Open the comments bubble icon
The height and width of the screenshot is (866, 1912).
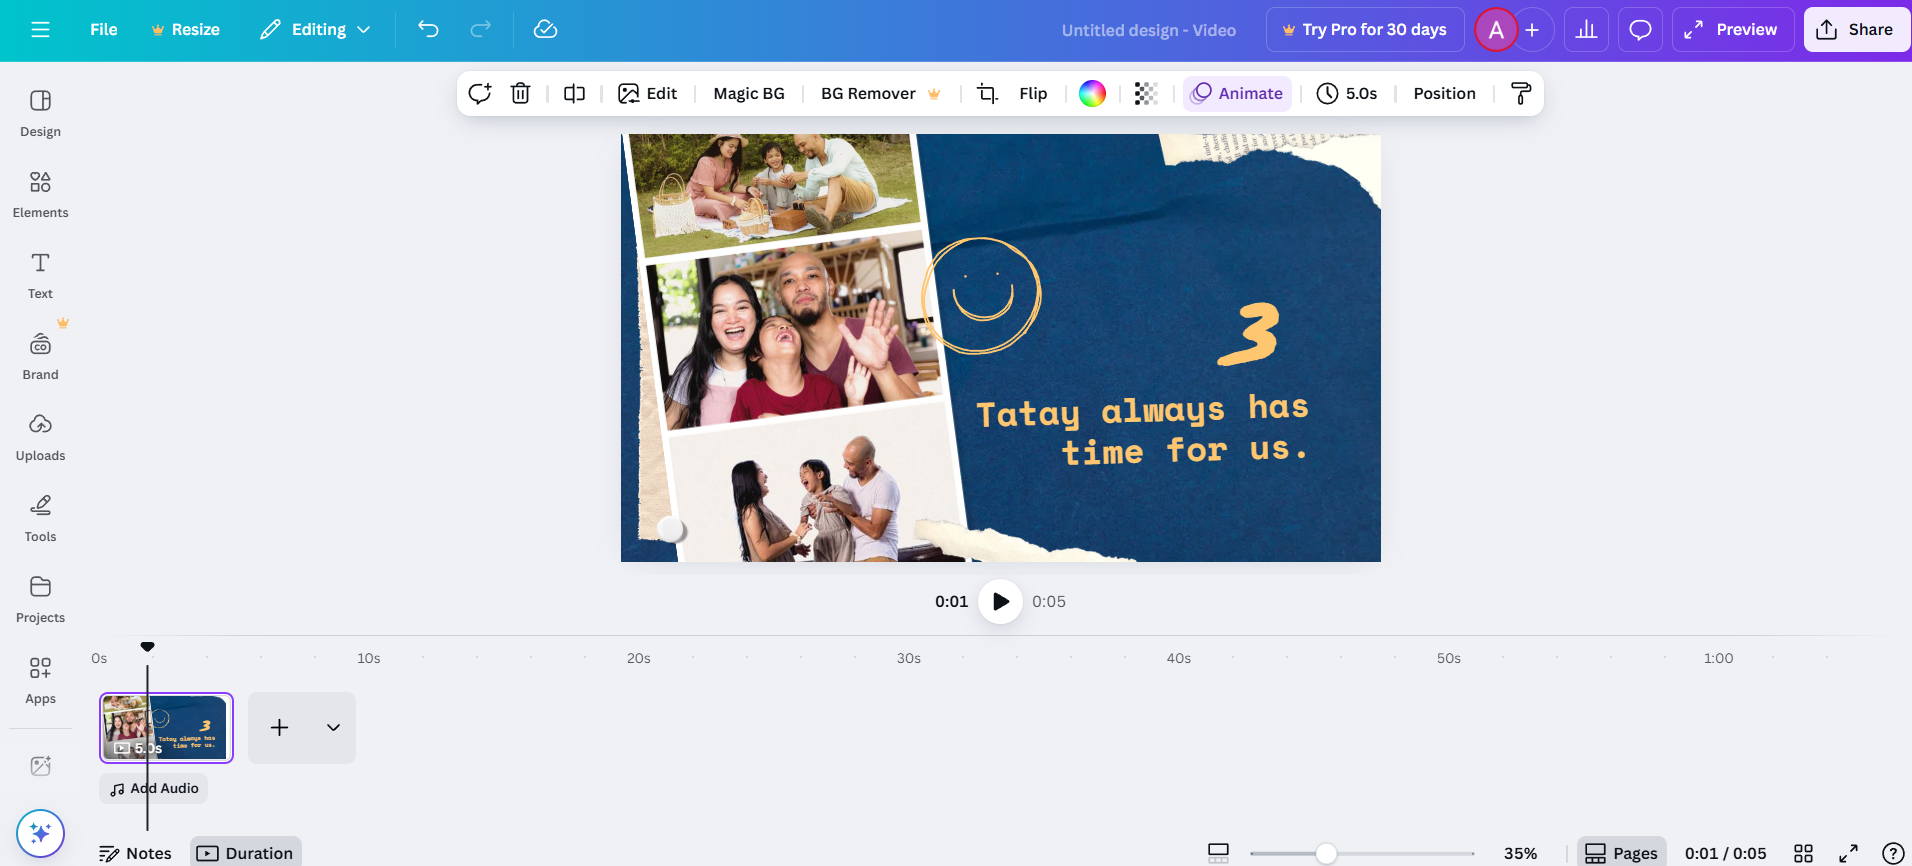(1640, 30)
